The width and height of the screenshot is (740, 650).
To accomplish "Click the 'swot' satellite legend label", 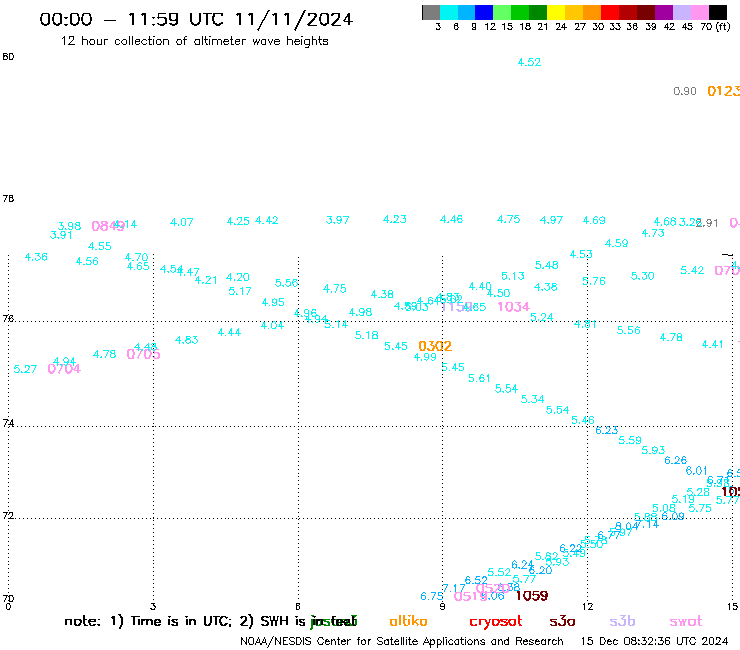I will point(686,622).
